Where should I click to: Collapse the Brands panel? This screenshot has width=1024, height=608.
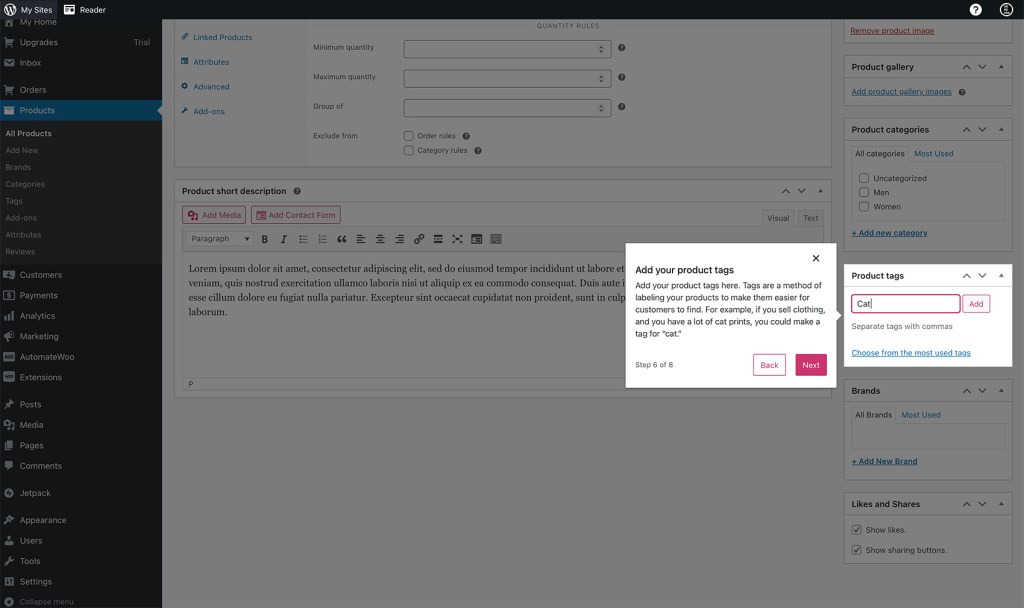coord(1001,391)
